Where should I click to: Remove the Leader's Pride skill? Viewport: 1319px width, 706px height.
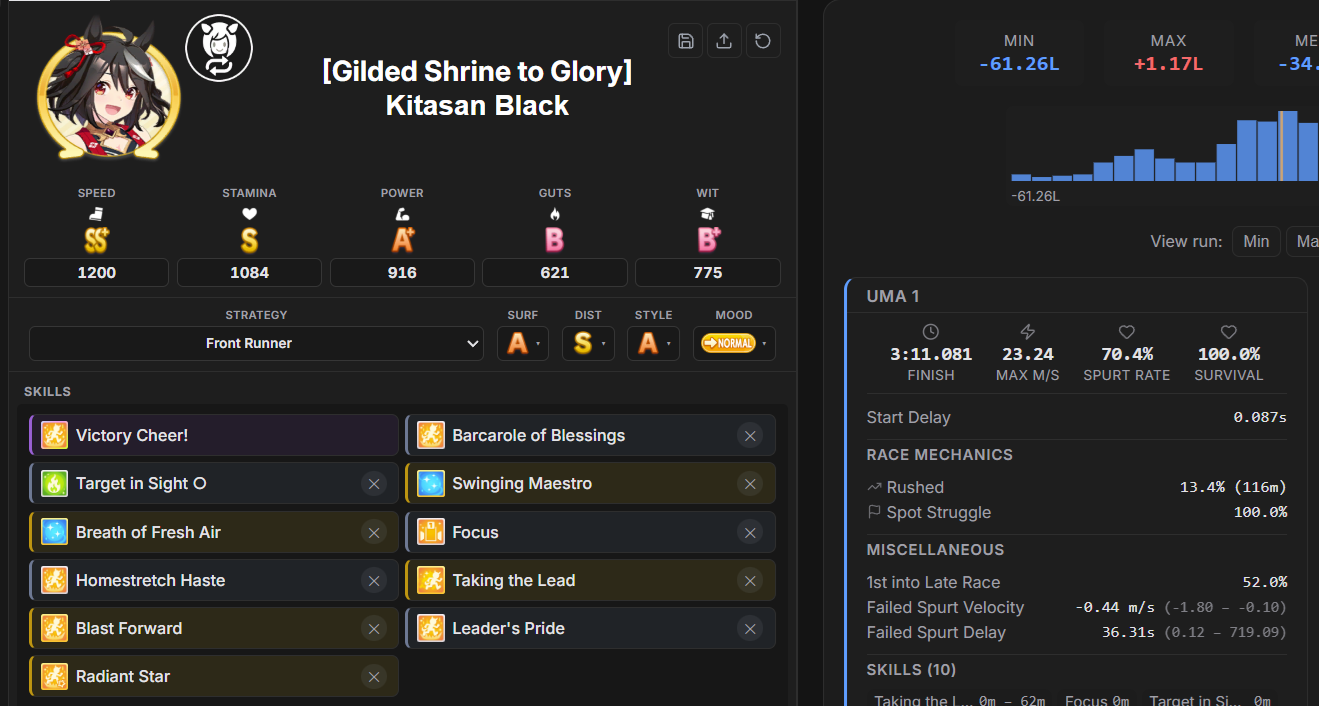[x=750, y=628]
